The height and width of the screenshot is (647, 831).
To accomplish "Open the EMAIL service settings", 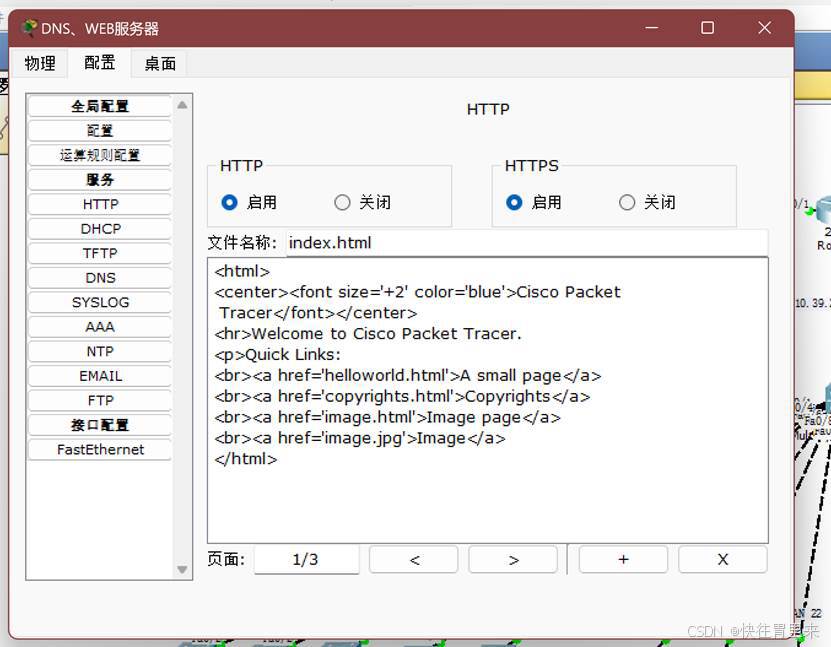I will (100, 376).
